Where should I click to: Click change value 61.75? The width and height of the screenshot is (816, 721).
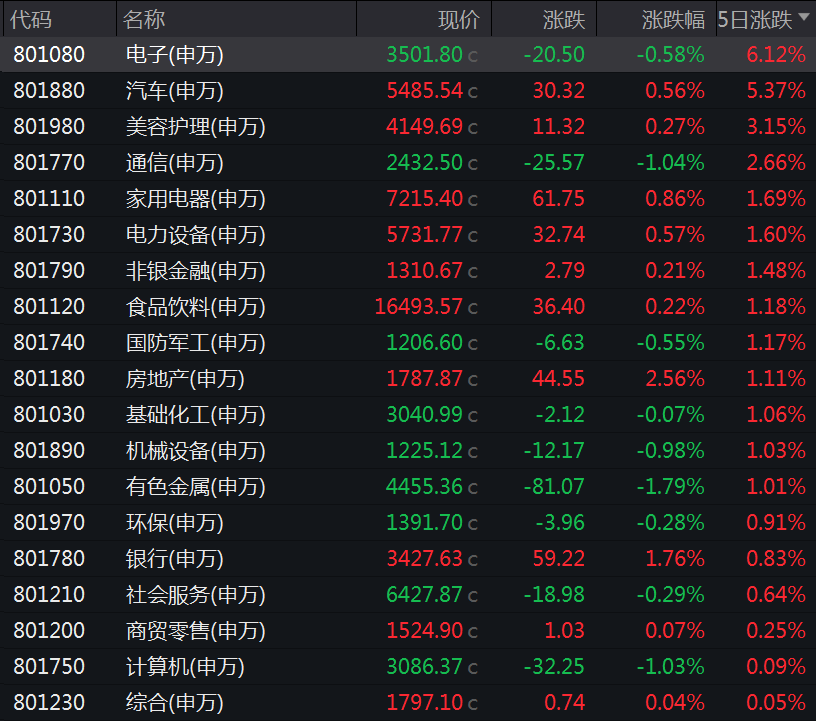click(558, 198)
